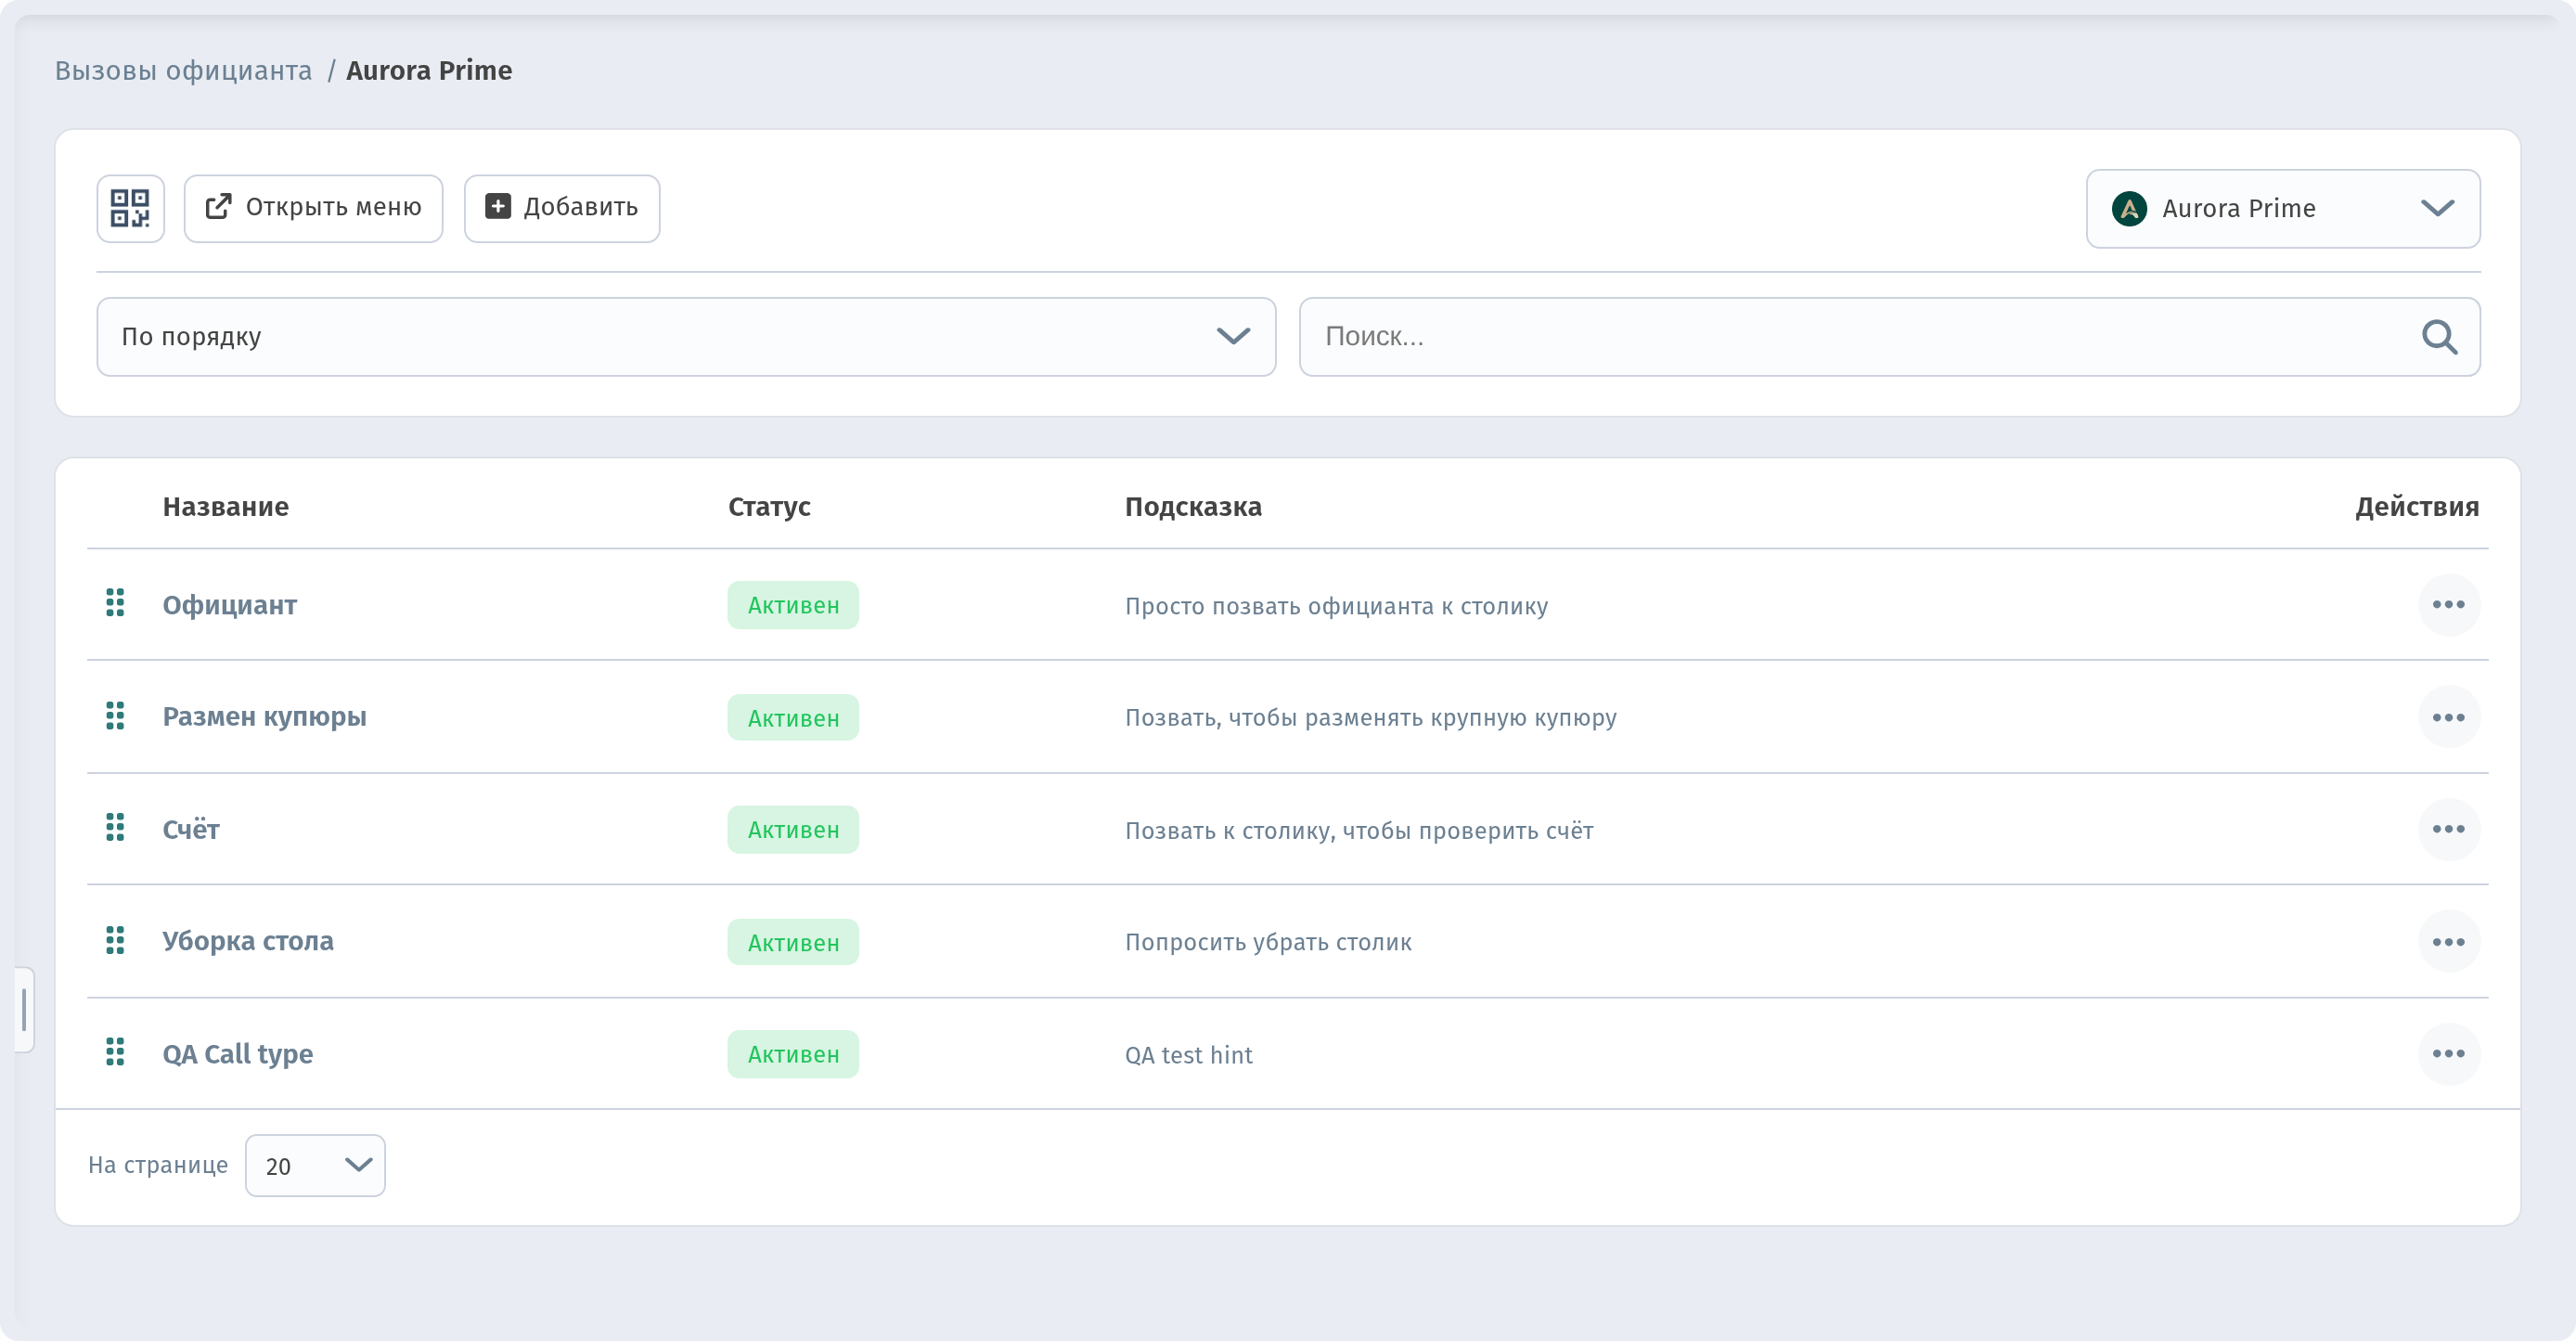Viewport: 2576px width, 1341px height.
Task: Open the Счёт call type
Action: (x=191, y=829)
